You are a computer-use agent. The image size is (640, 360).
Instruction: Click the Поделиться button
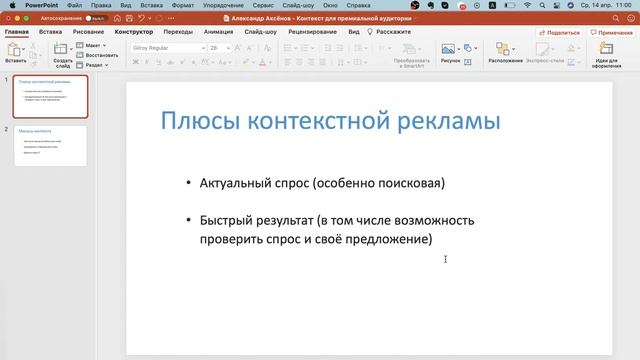pos(559,33)
